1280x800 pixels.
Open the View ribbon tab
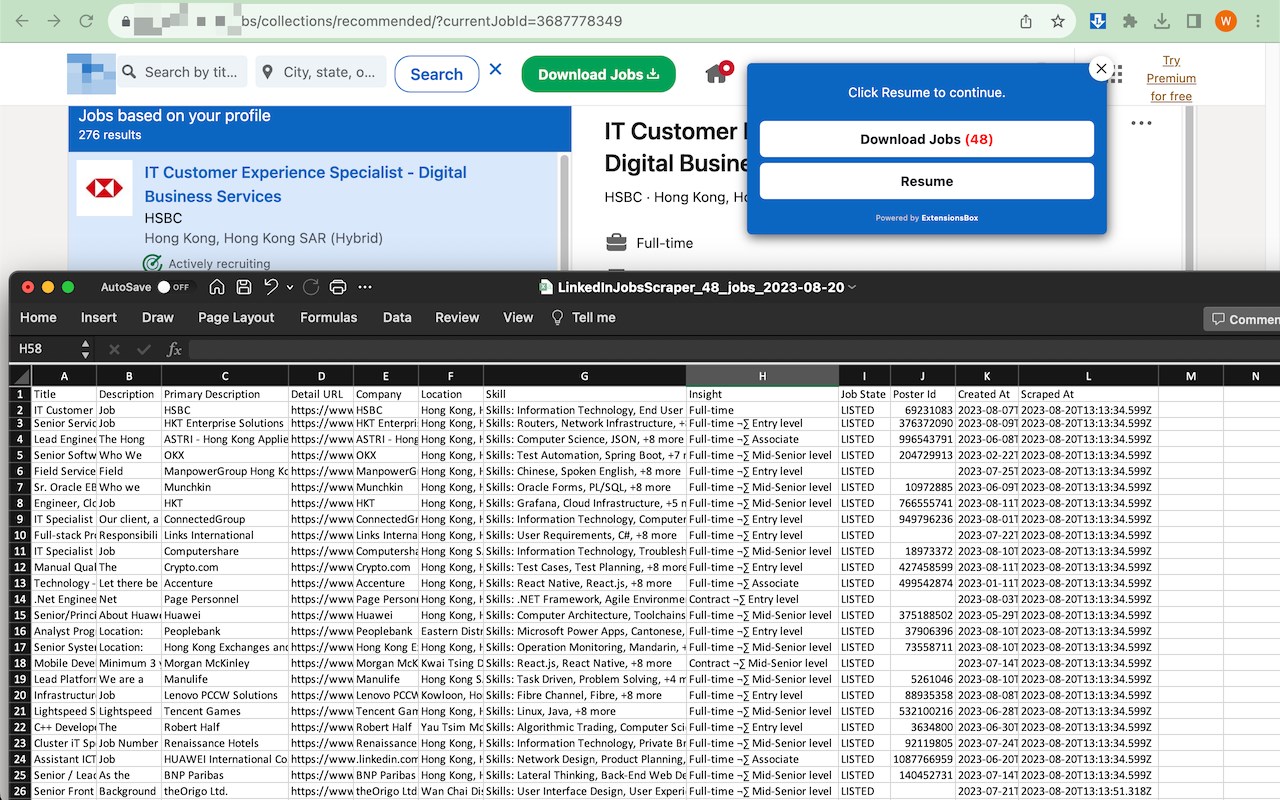tap(518, 317)
